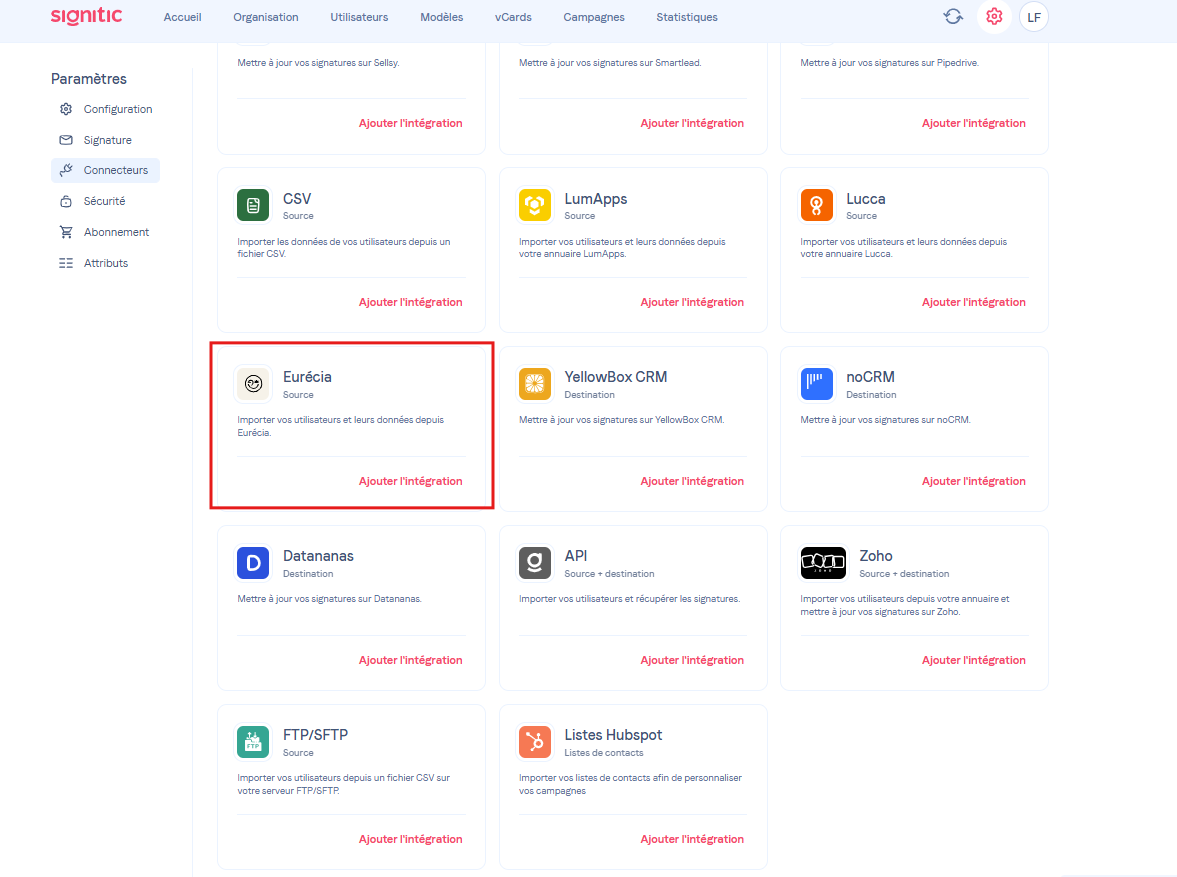Click the Attributs list icon in sidebar
The width and height of the screenshot is (1177, 877).
coord(66,263)
